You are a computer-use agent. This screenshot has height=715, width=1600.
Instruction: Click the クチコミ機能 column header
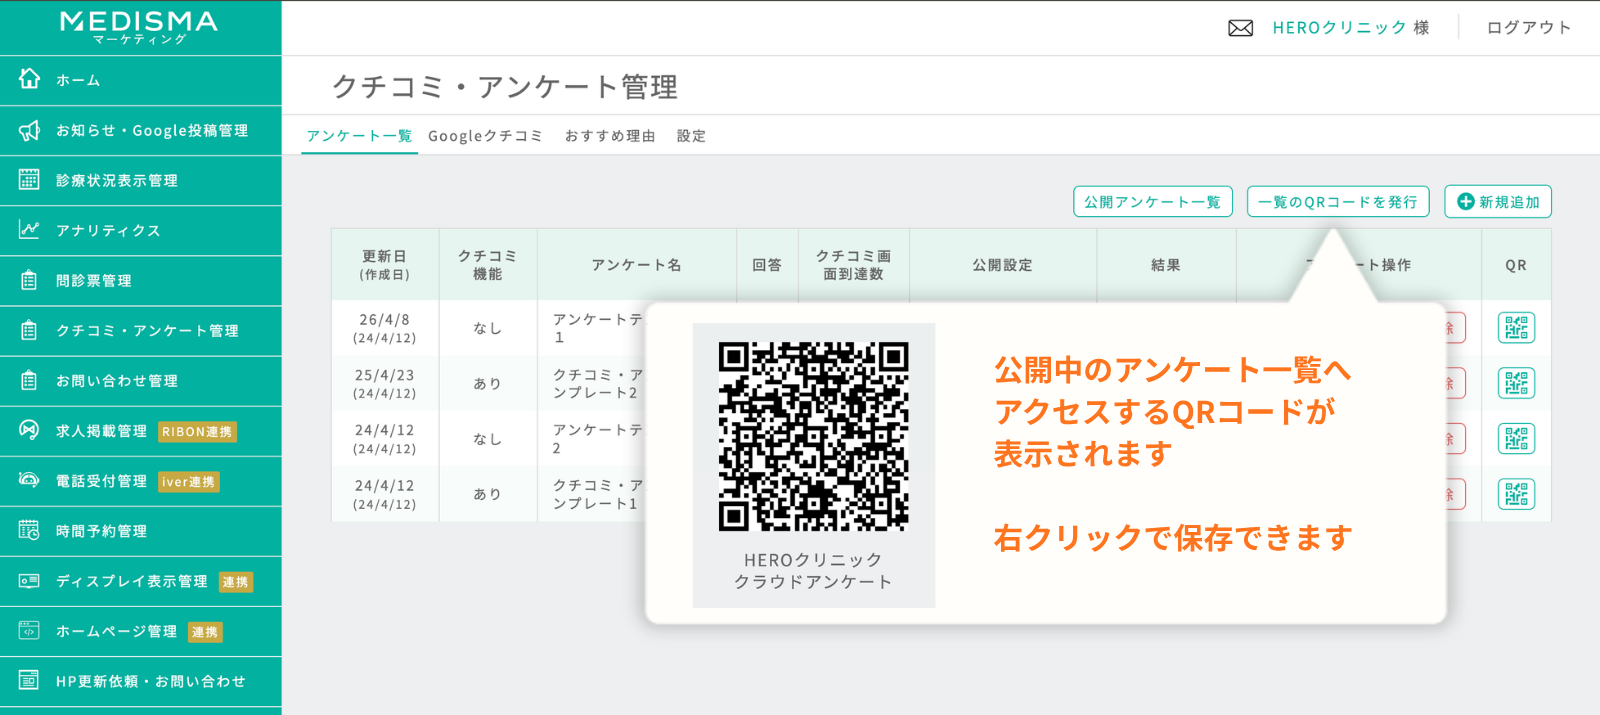488,265
